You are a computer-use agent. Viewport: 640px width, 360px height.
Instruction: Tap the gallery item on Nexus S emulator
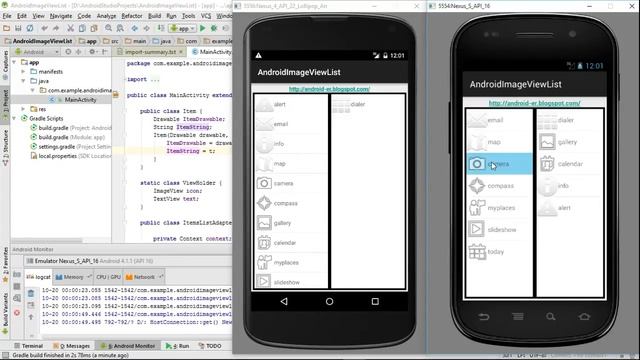point(569,142)
